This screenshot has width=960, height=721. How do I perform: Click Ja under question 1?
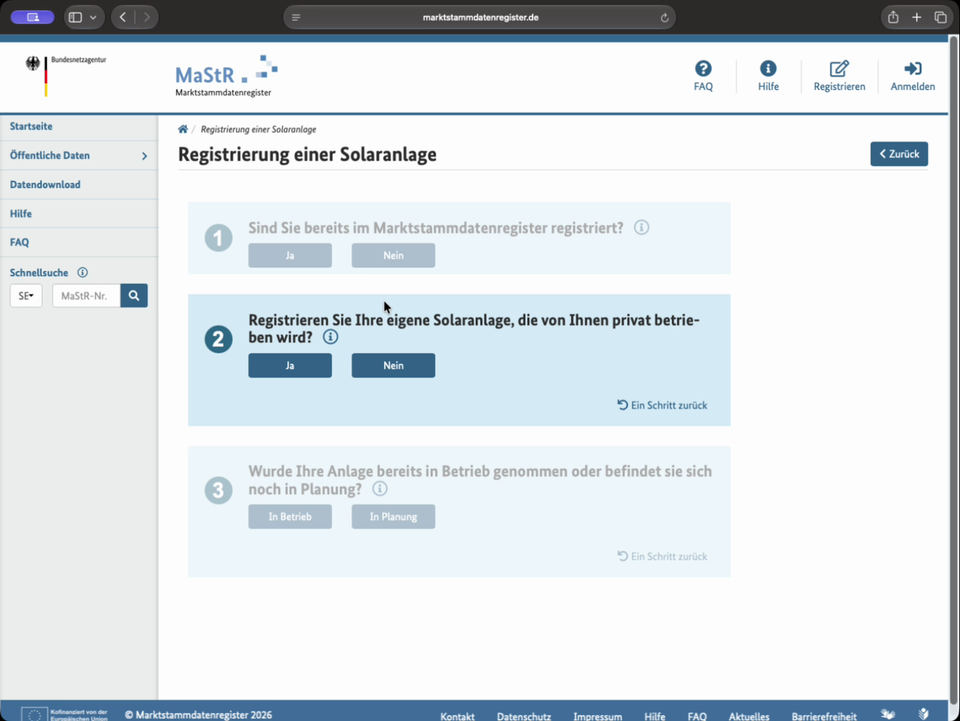tap(290, 255)
